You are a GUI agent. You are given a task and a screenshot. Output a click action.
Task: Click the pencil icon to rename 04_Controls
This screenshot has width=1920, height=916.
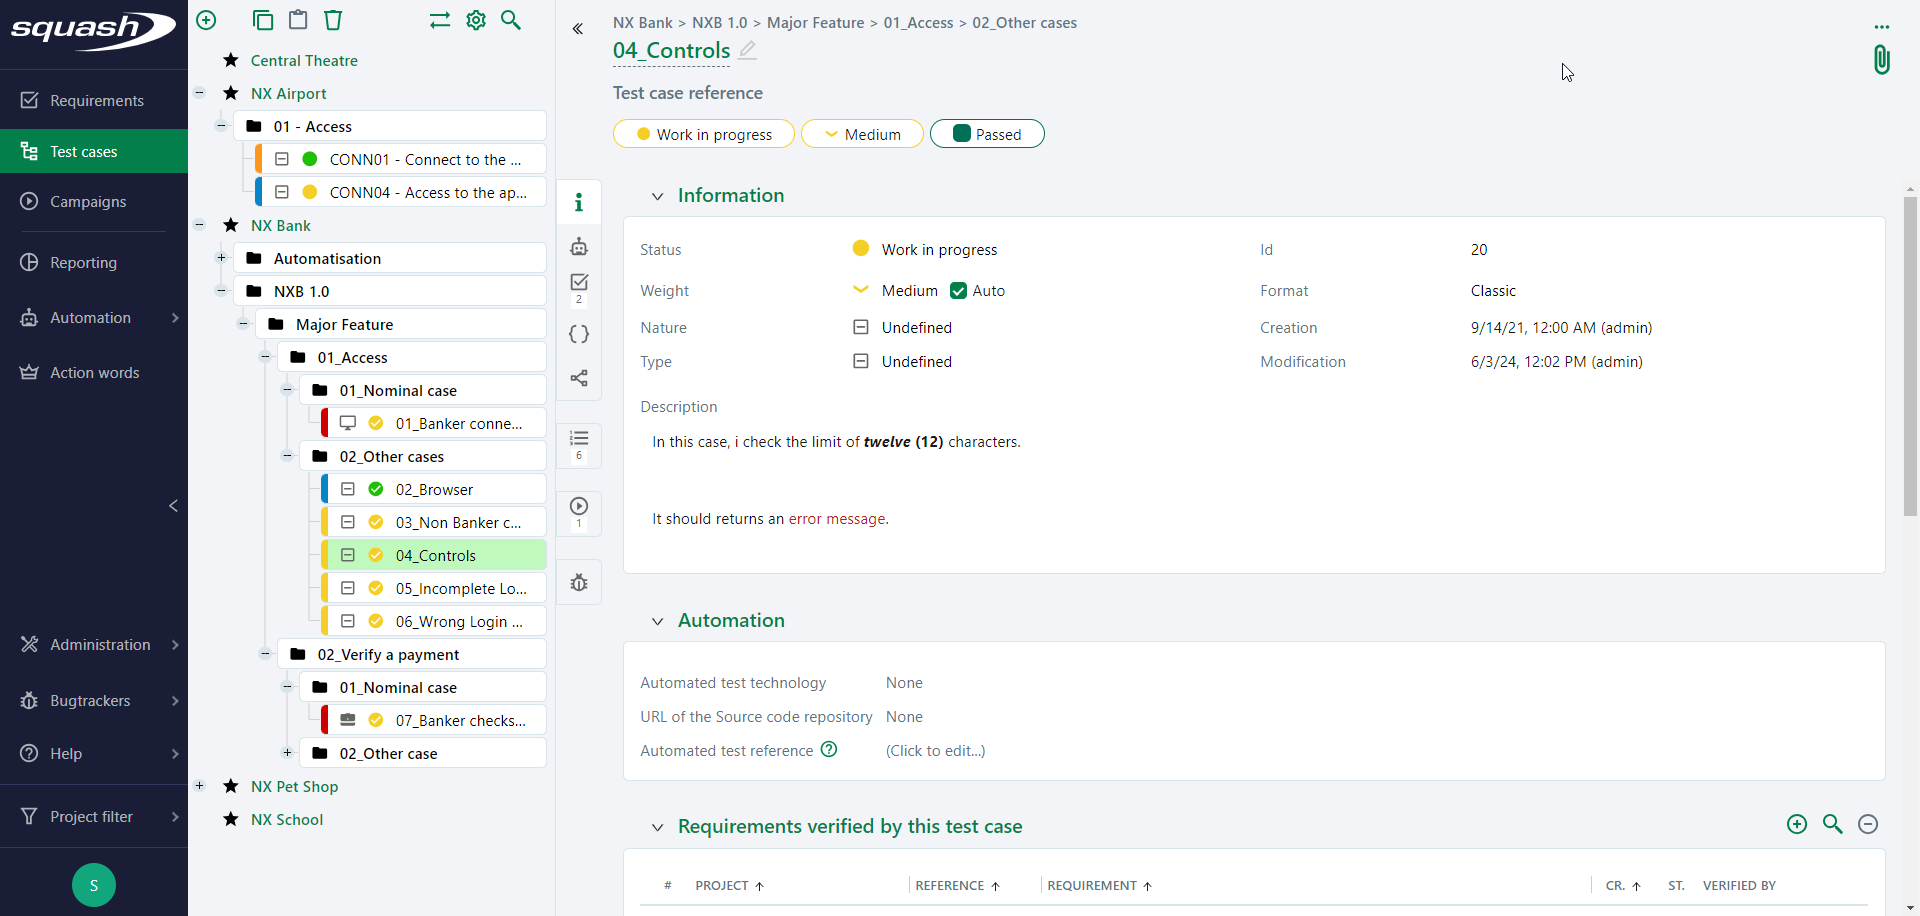[x=747, y=50]
